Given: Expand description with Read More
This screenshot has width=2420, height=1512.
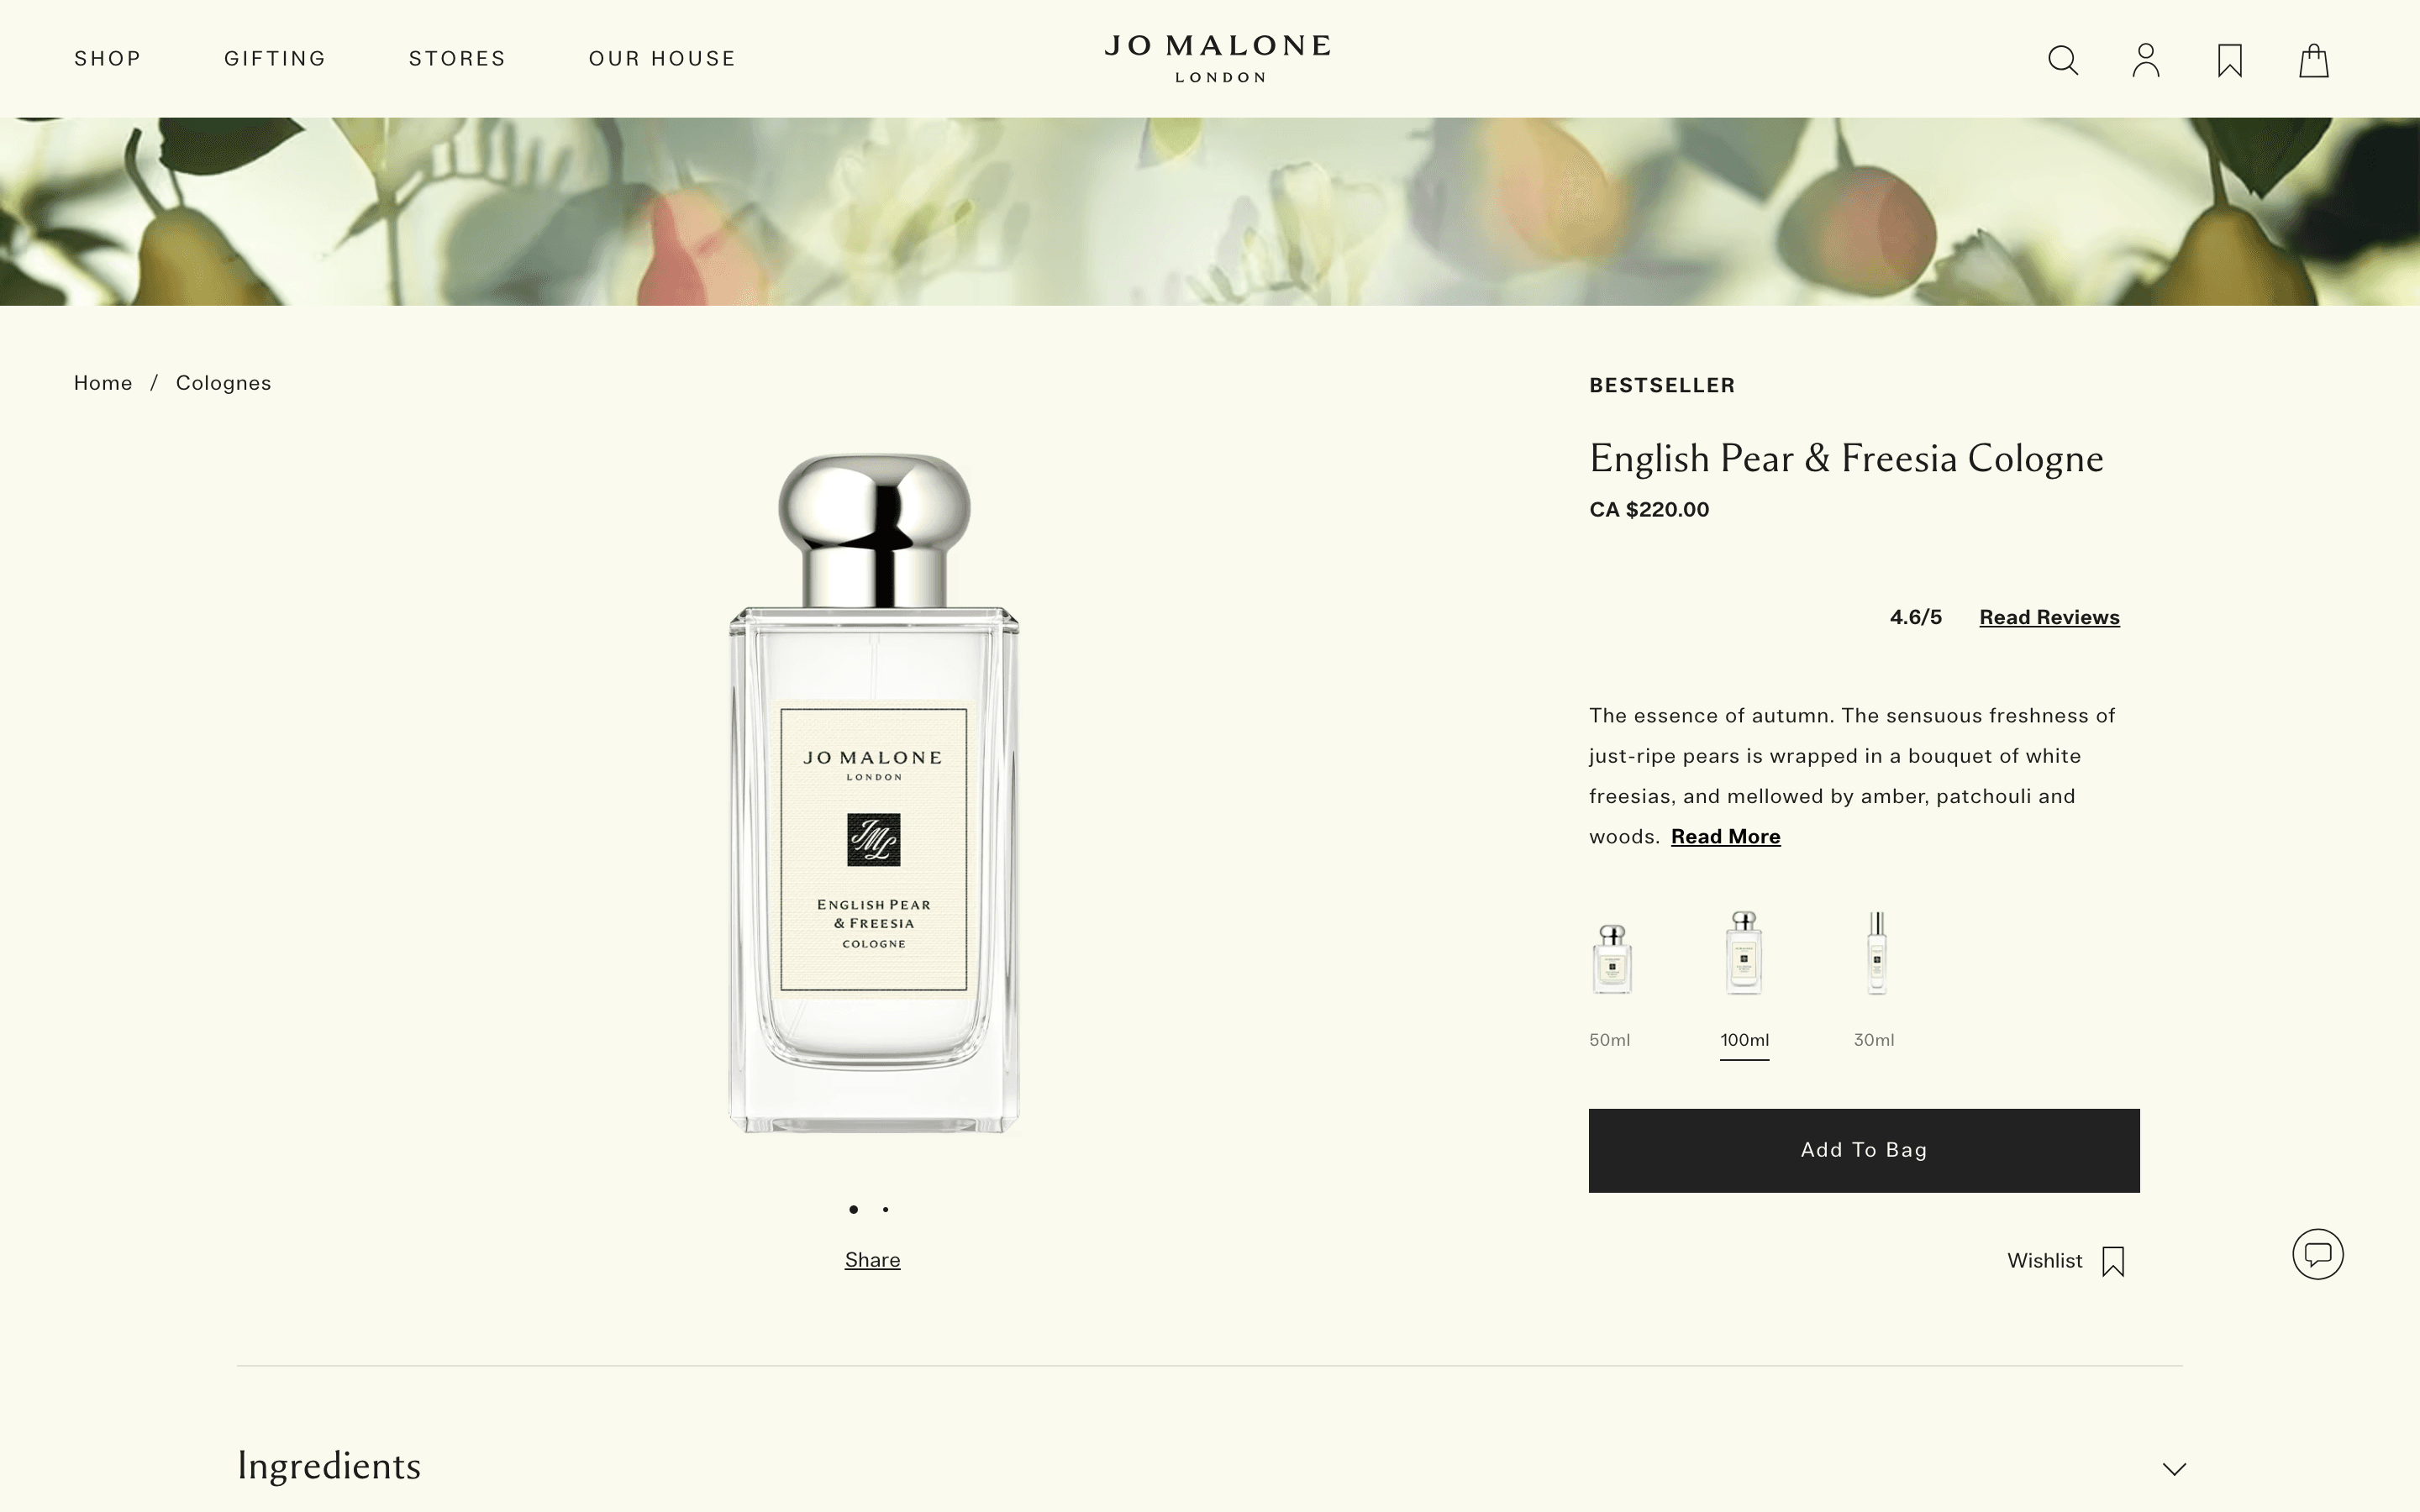Looking at the screenshot, I should (x=1725, y=837).
